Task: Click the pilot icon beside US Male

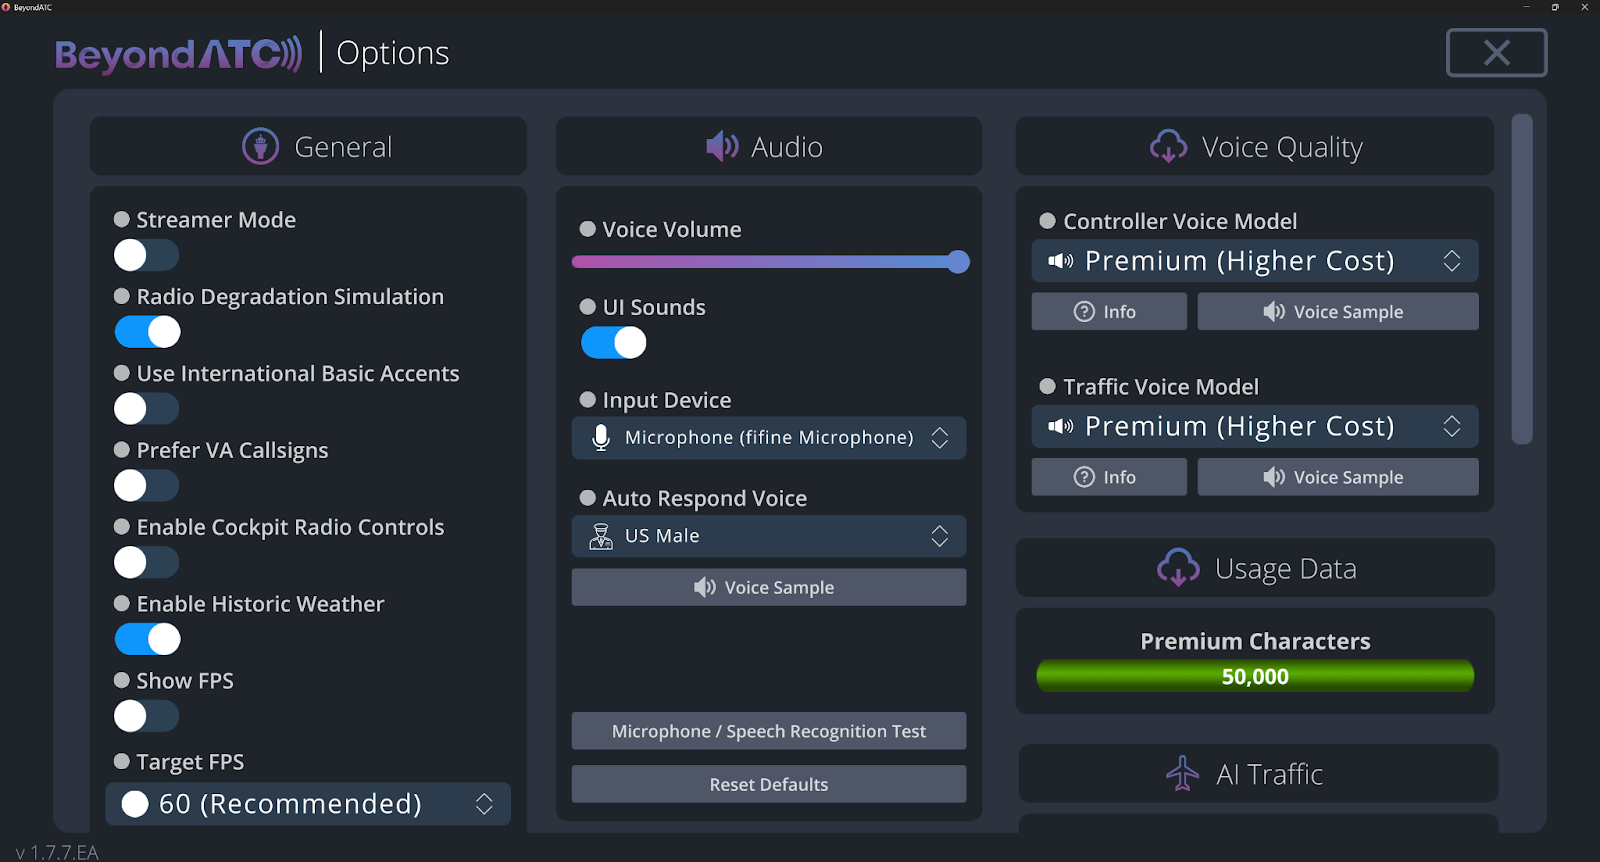Action: coord(601,537)
